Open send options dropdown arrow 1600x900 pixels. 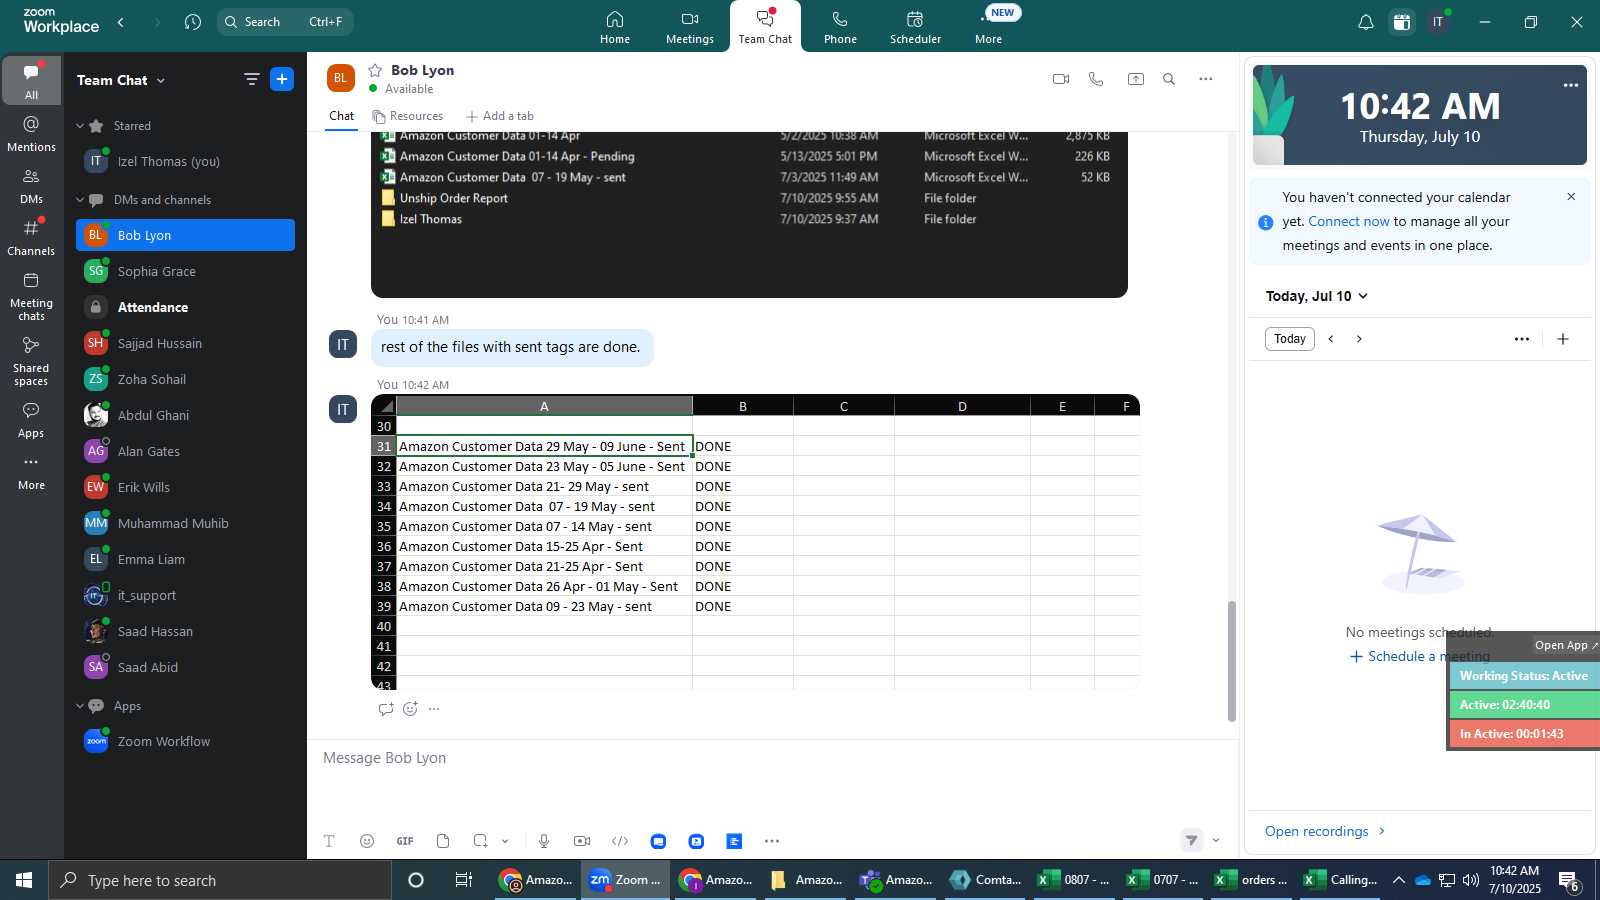tap(1216, 841)
